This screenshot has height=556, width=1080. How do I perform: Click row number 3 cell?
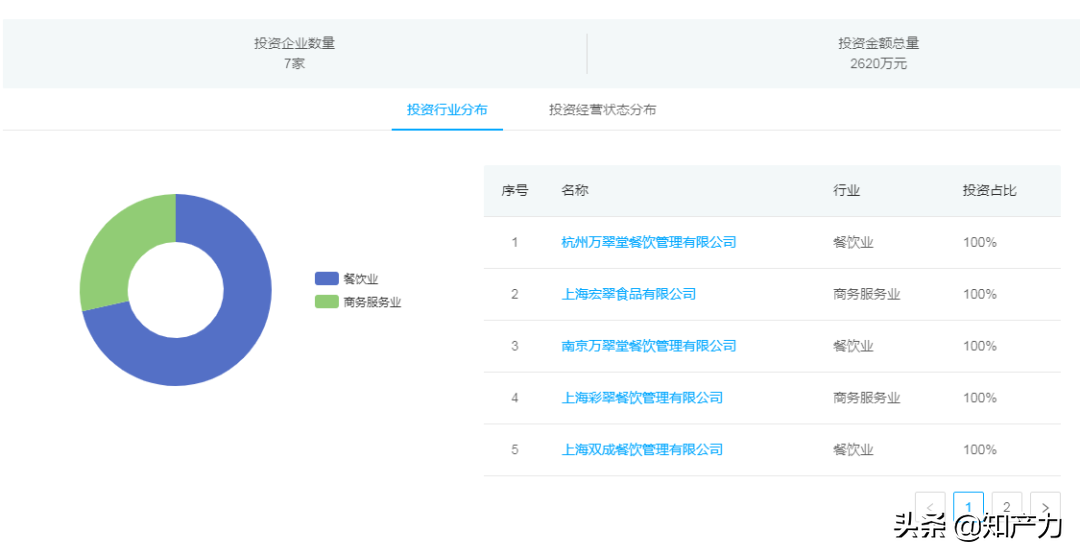(x=515, y=346)
